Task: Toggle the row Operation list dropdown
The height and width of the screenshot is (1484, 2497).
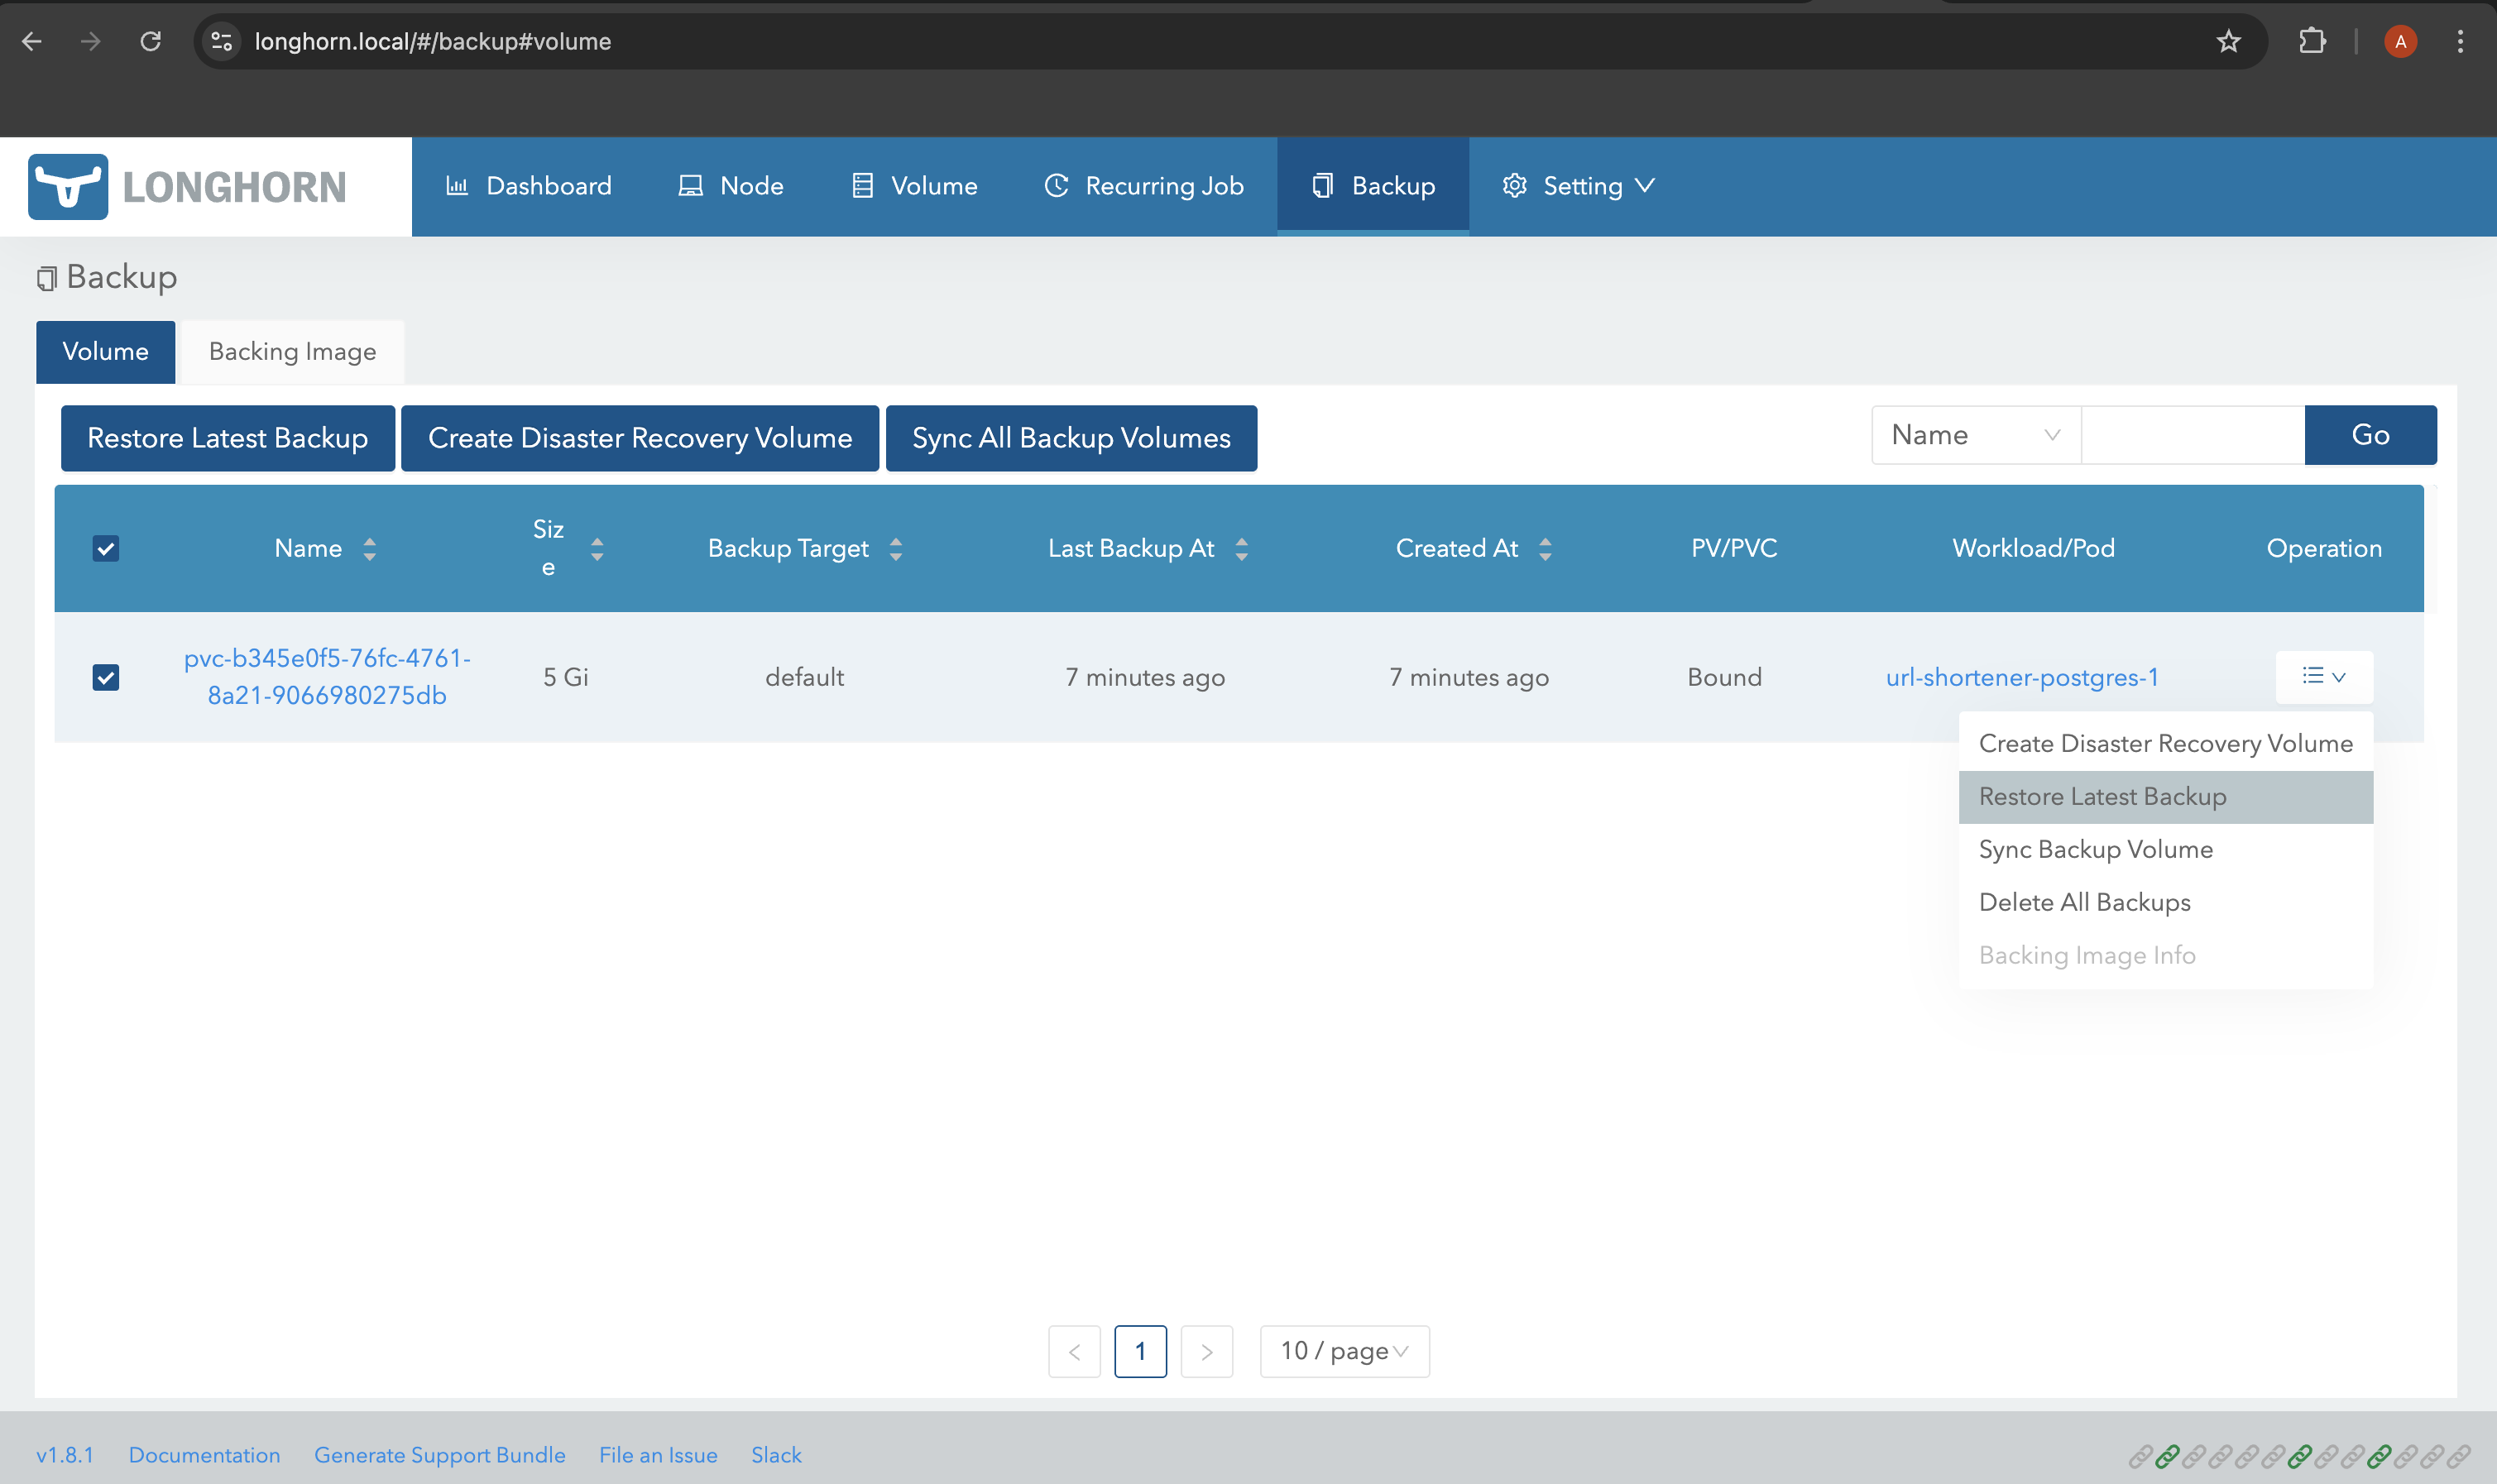Action: point(2323,677)
